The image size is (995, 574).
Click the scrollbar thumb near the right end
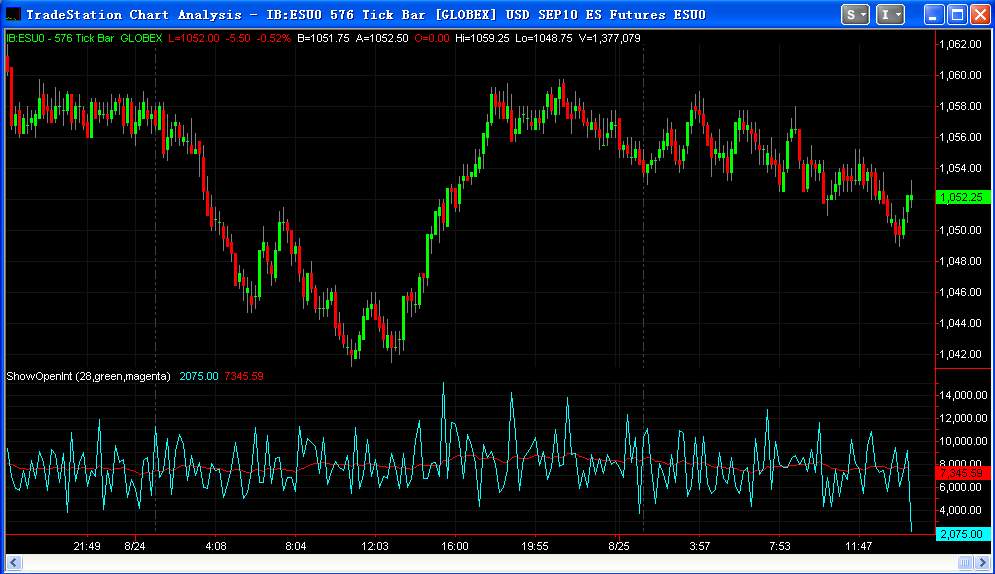965,563
